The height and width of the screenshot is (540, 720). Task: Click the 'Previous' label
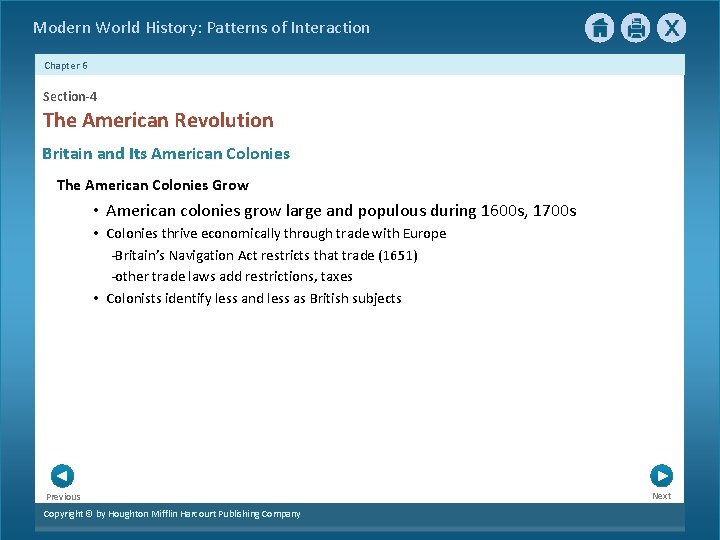tap(63, 497)
